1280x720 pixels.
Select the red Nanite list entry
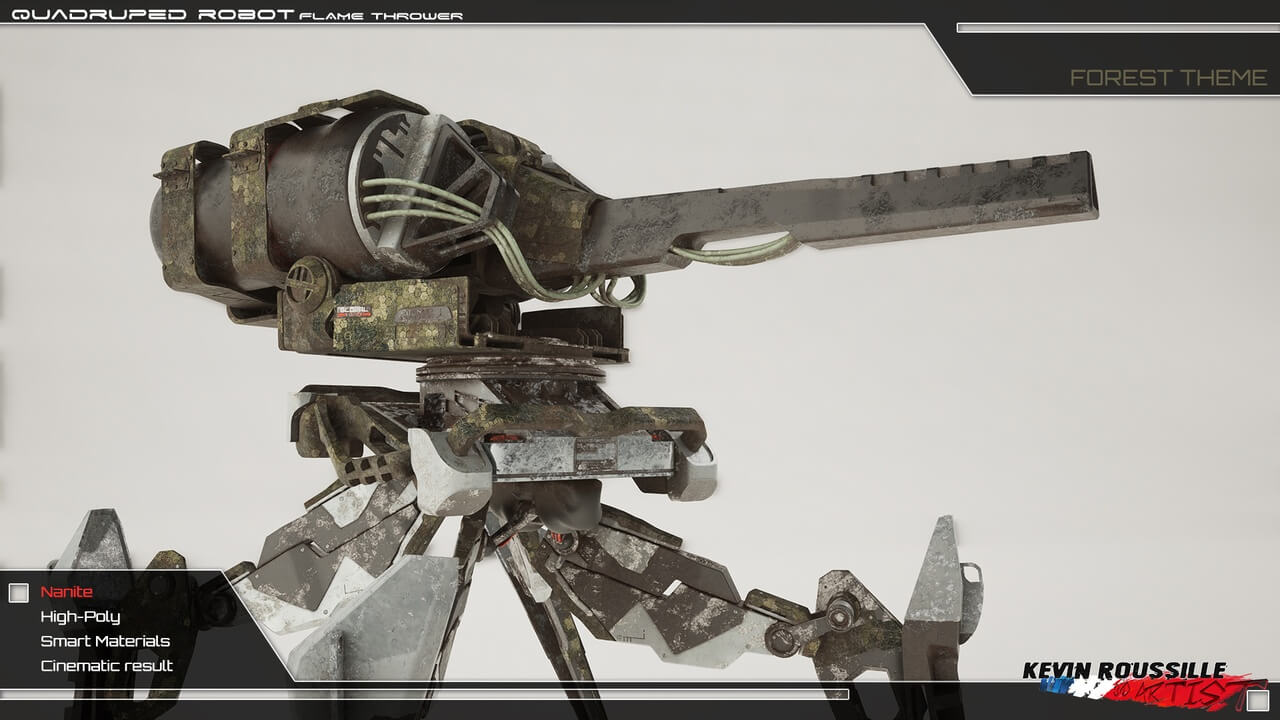click(x=66, y=592)
